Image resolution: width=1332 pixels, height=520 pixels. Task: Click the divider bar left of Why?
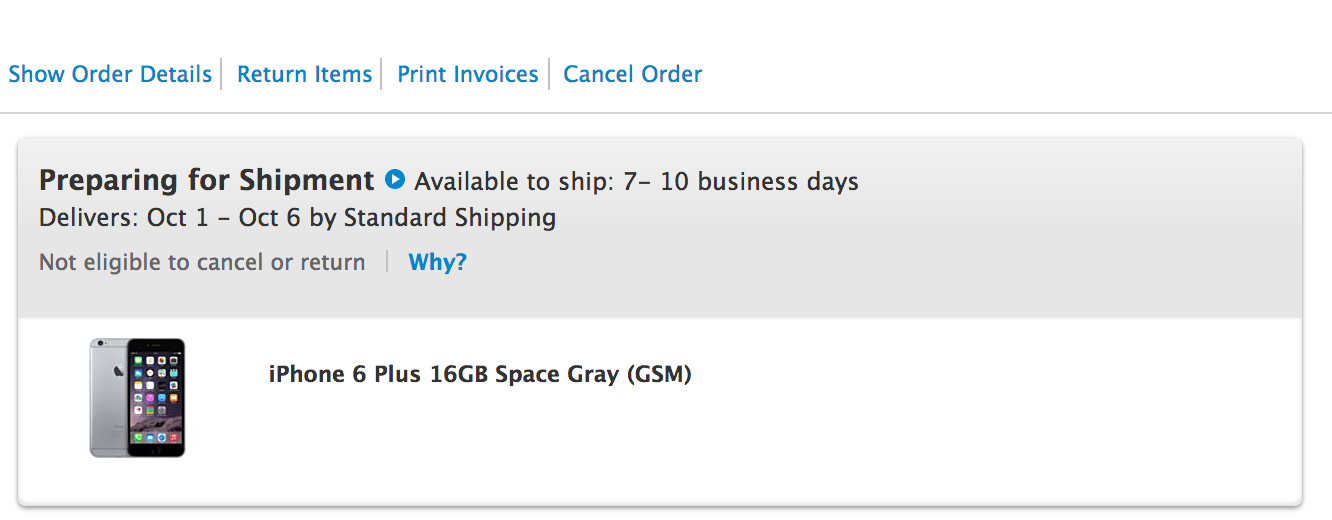click(x=387, y=262)
